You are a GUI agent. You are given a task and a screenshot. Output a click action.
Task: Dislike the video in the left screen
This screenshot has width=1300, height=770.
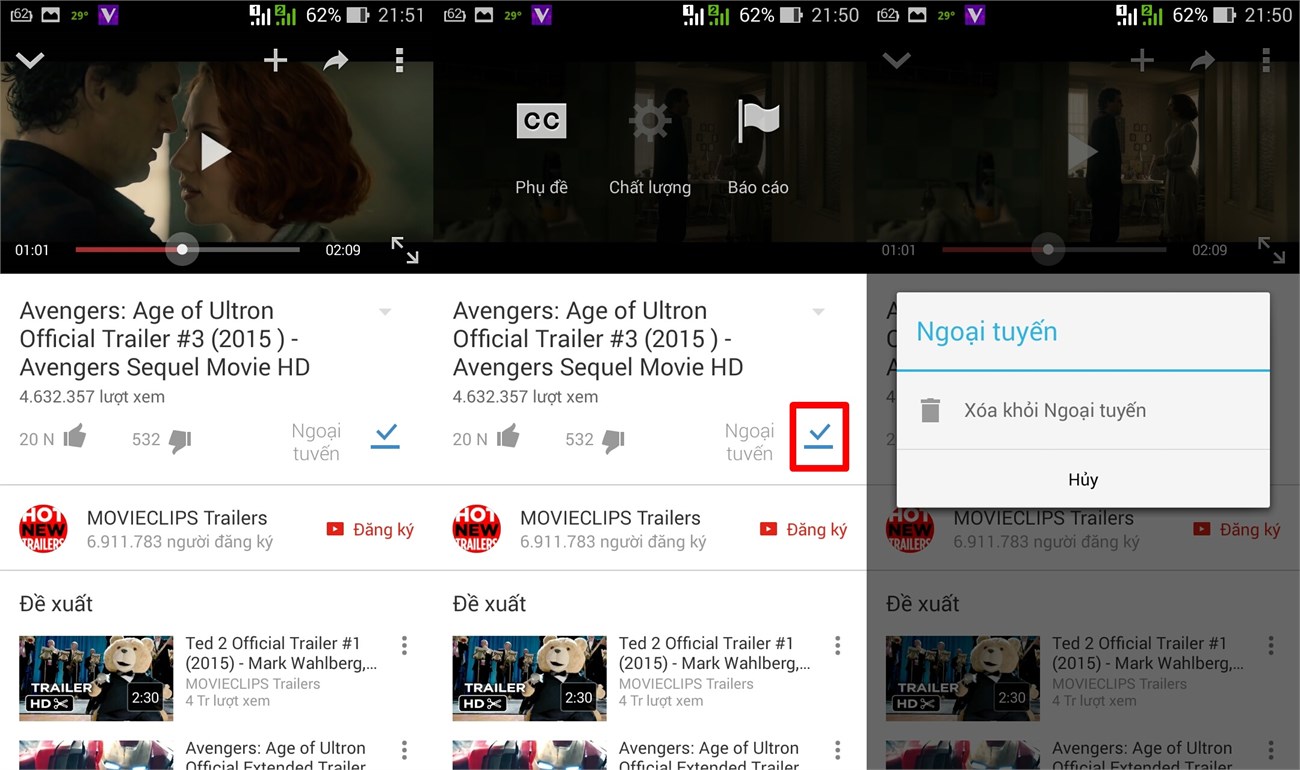tap(180, 440)
